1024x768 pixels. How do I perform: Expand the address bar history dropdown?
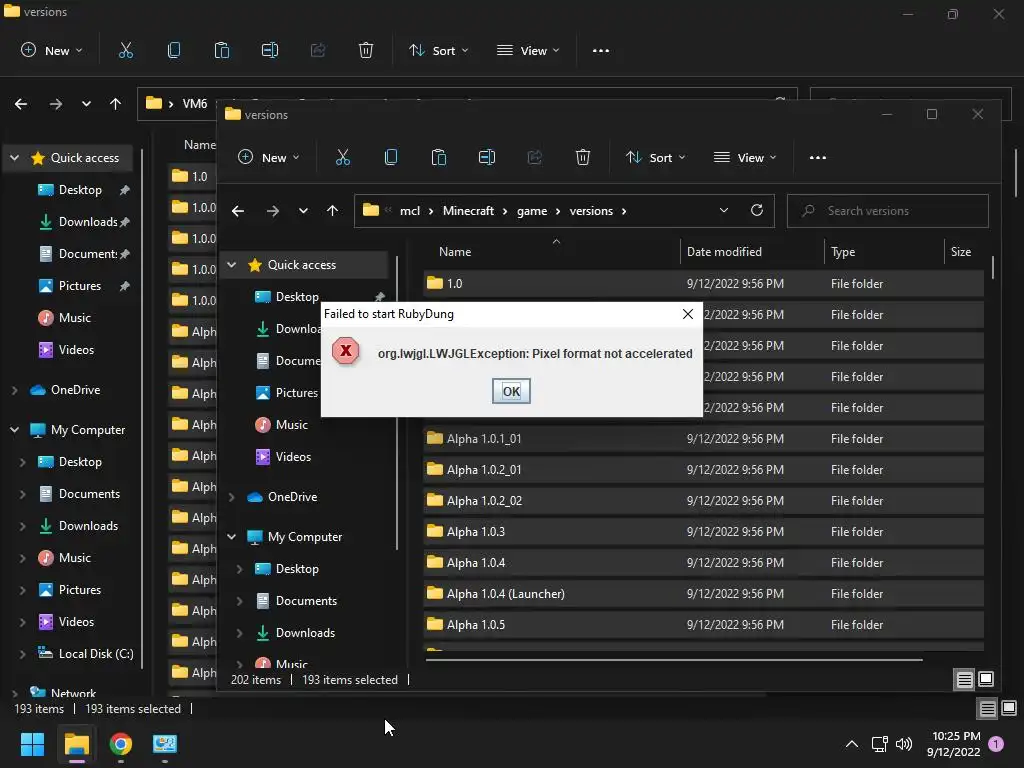pyautogui.click(x=724, y=210)
